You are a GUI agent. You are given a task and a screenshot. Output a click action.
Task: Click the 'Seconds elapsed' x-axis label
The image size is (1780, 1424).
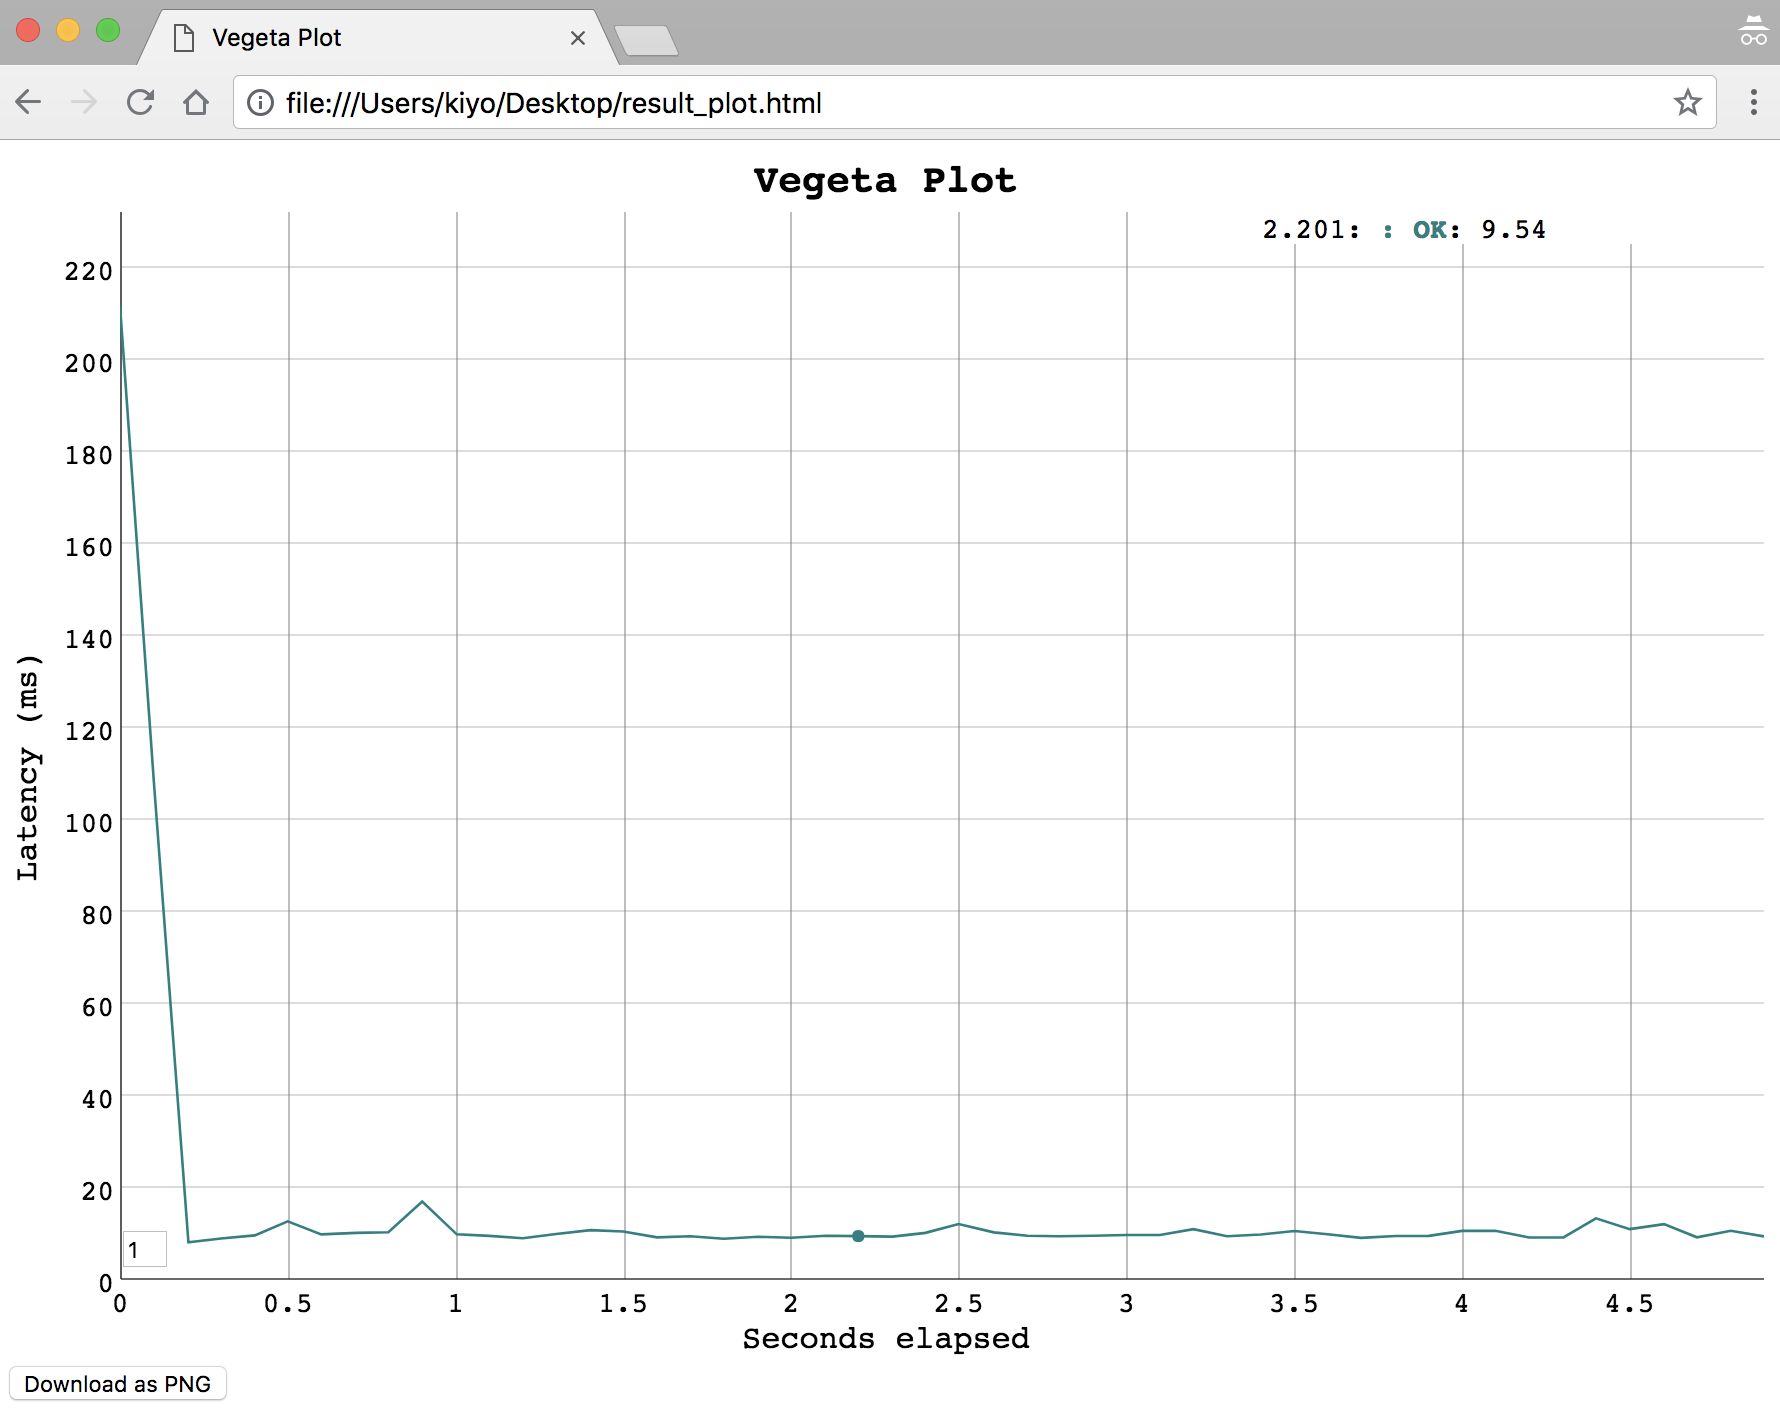[886, 1339]
